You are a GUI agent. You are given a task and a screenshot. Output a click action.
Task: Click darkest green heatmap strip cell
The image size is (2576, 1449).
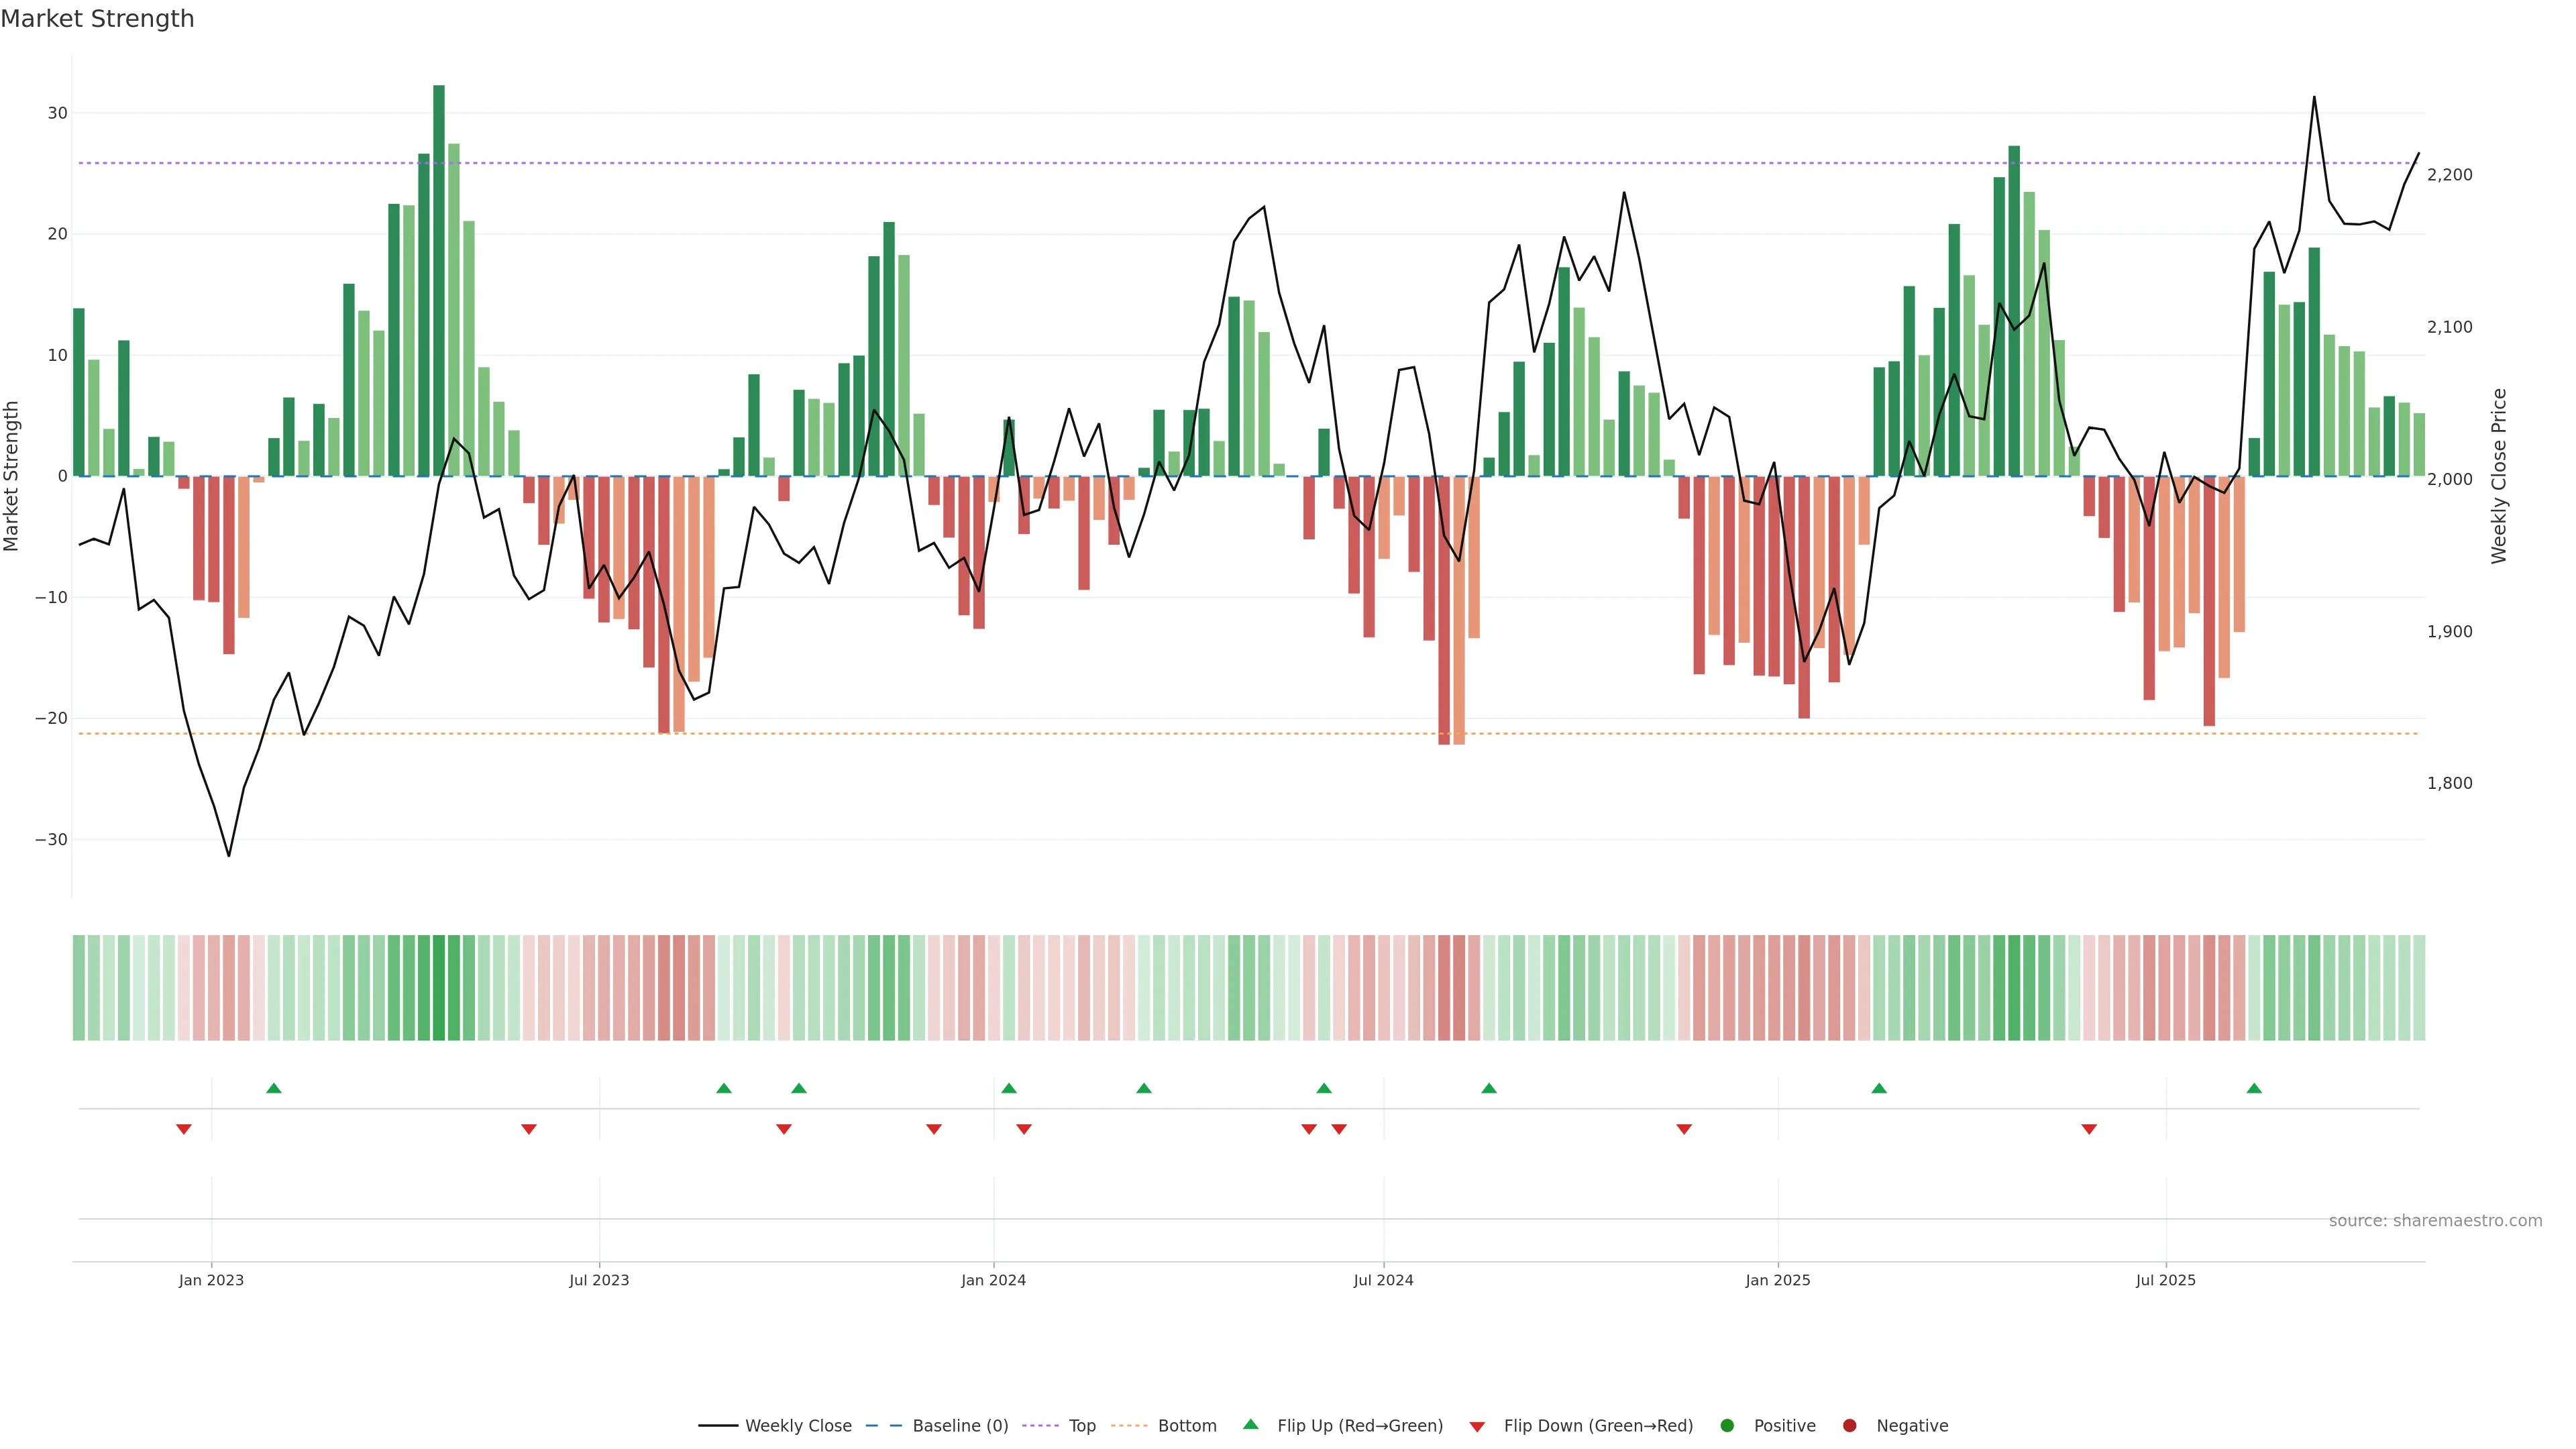coord(439,988)
